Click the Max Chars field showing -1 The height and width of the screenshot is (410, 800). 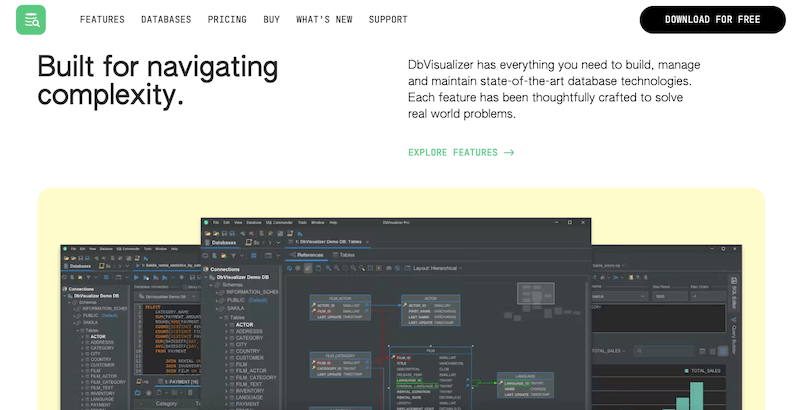click(708, 296)
